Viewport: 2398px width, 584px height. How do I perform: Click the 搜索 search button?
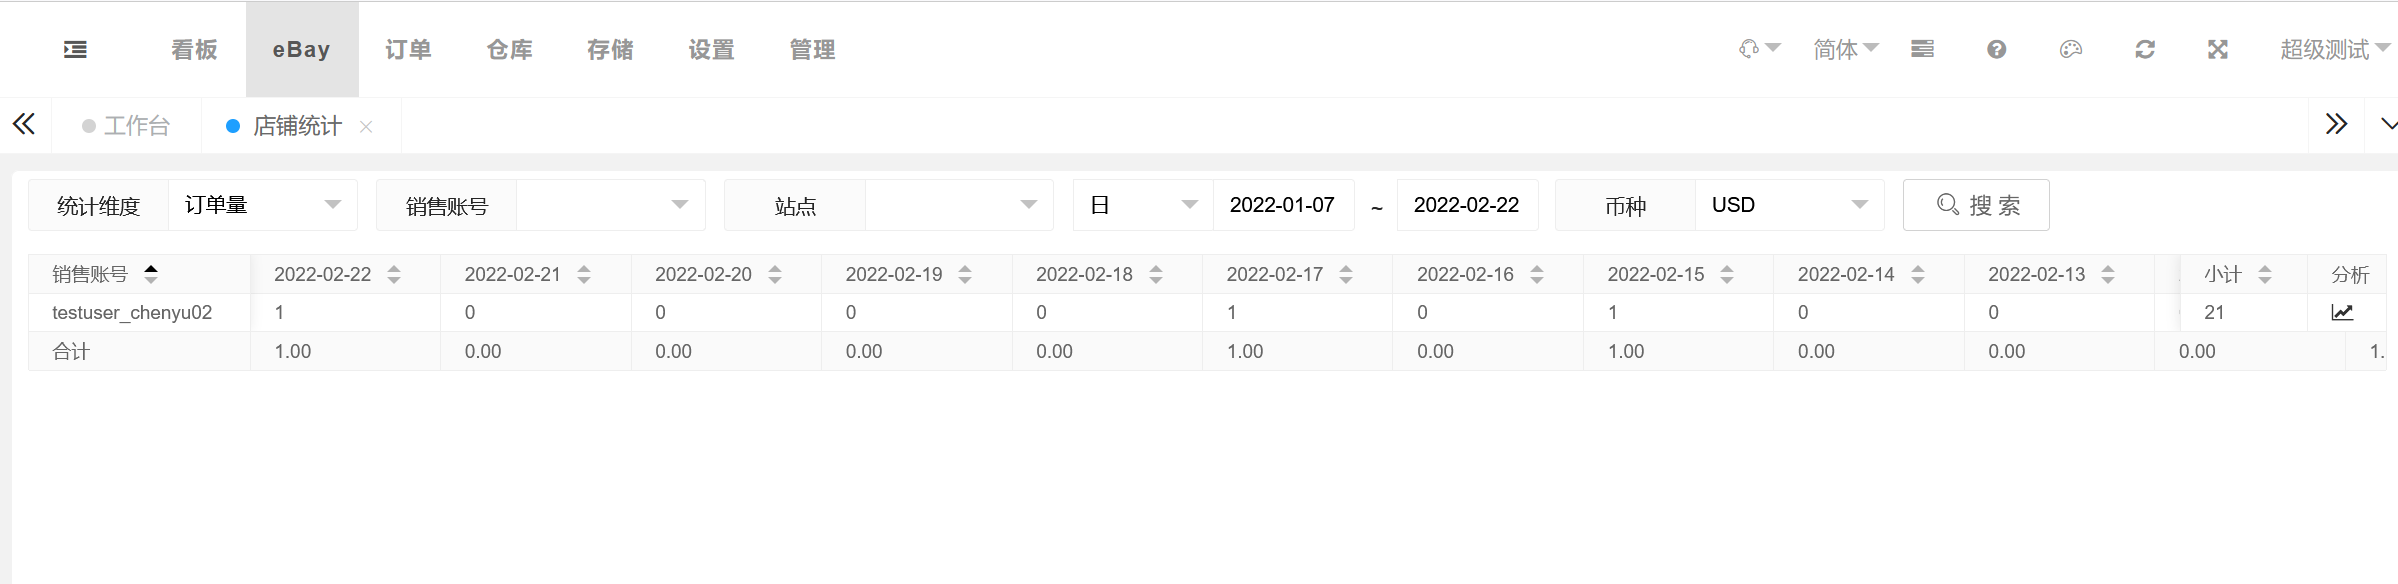pos(1976,205)
